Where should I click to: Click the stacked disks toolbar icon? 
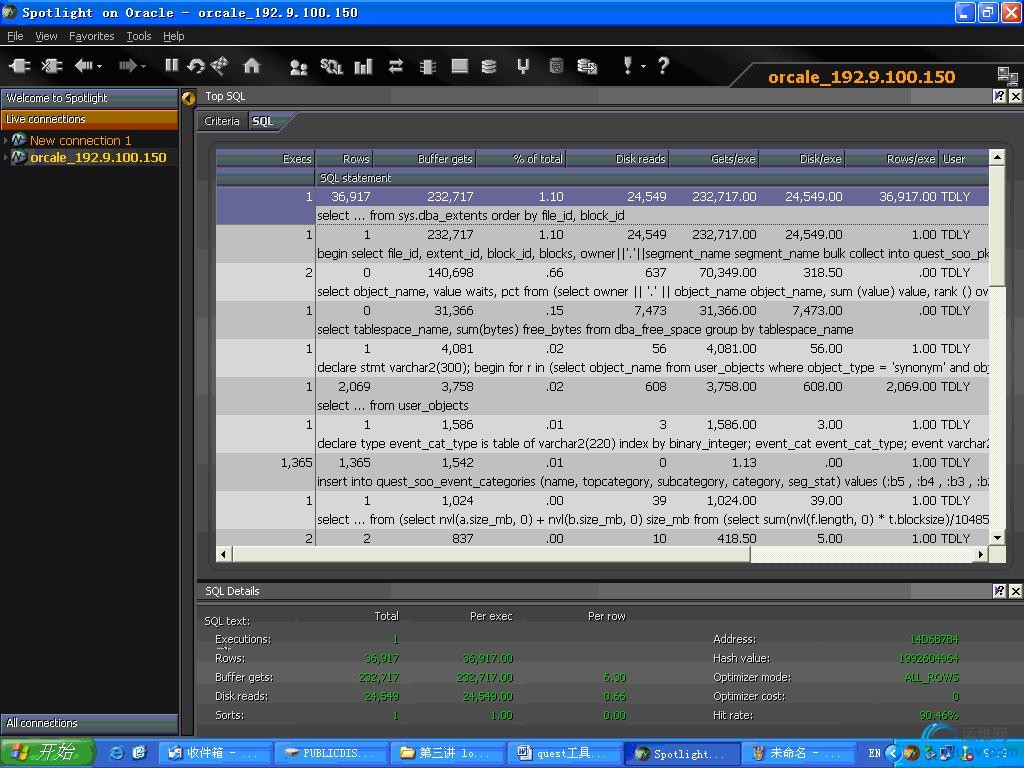[x=489, y=66]
